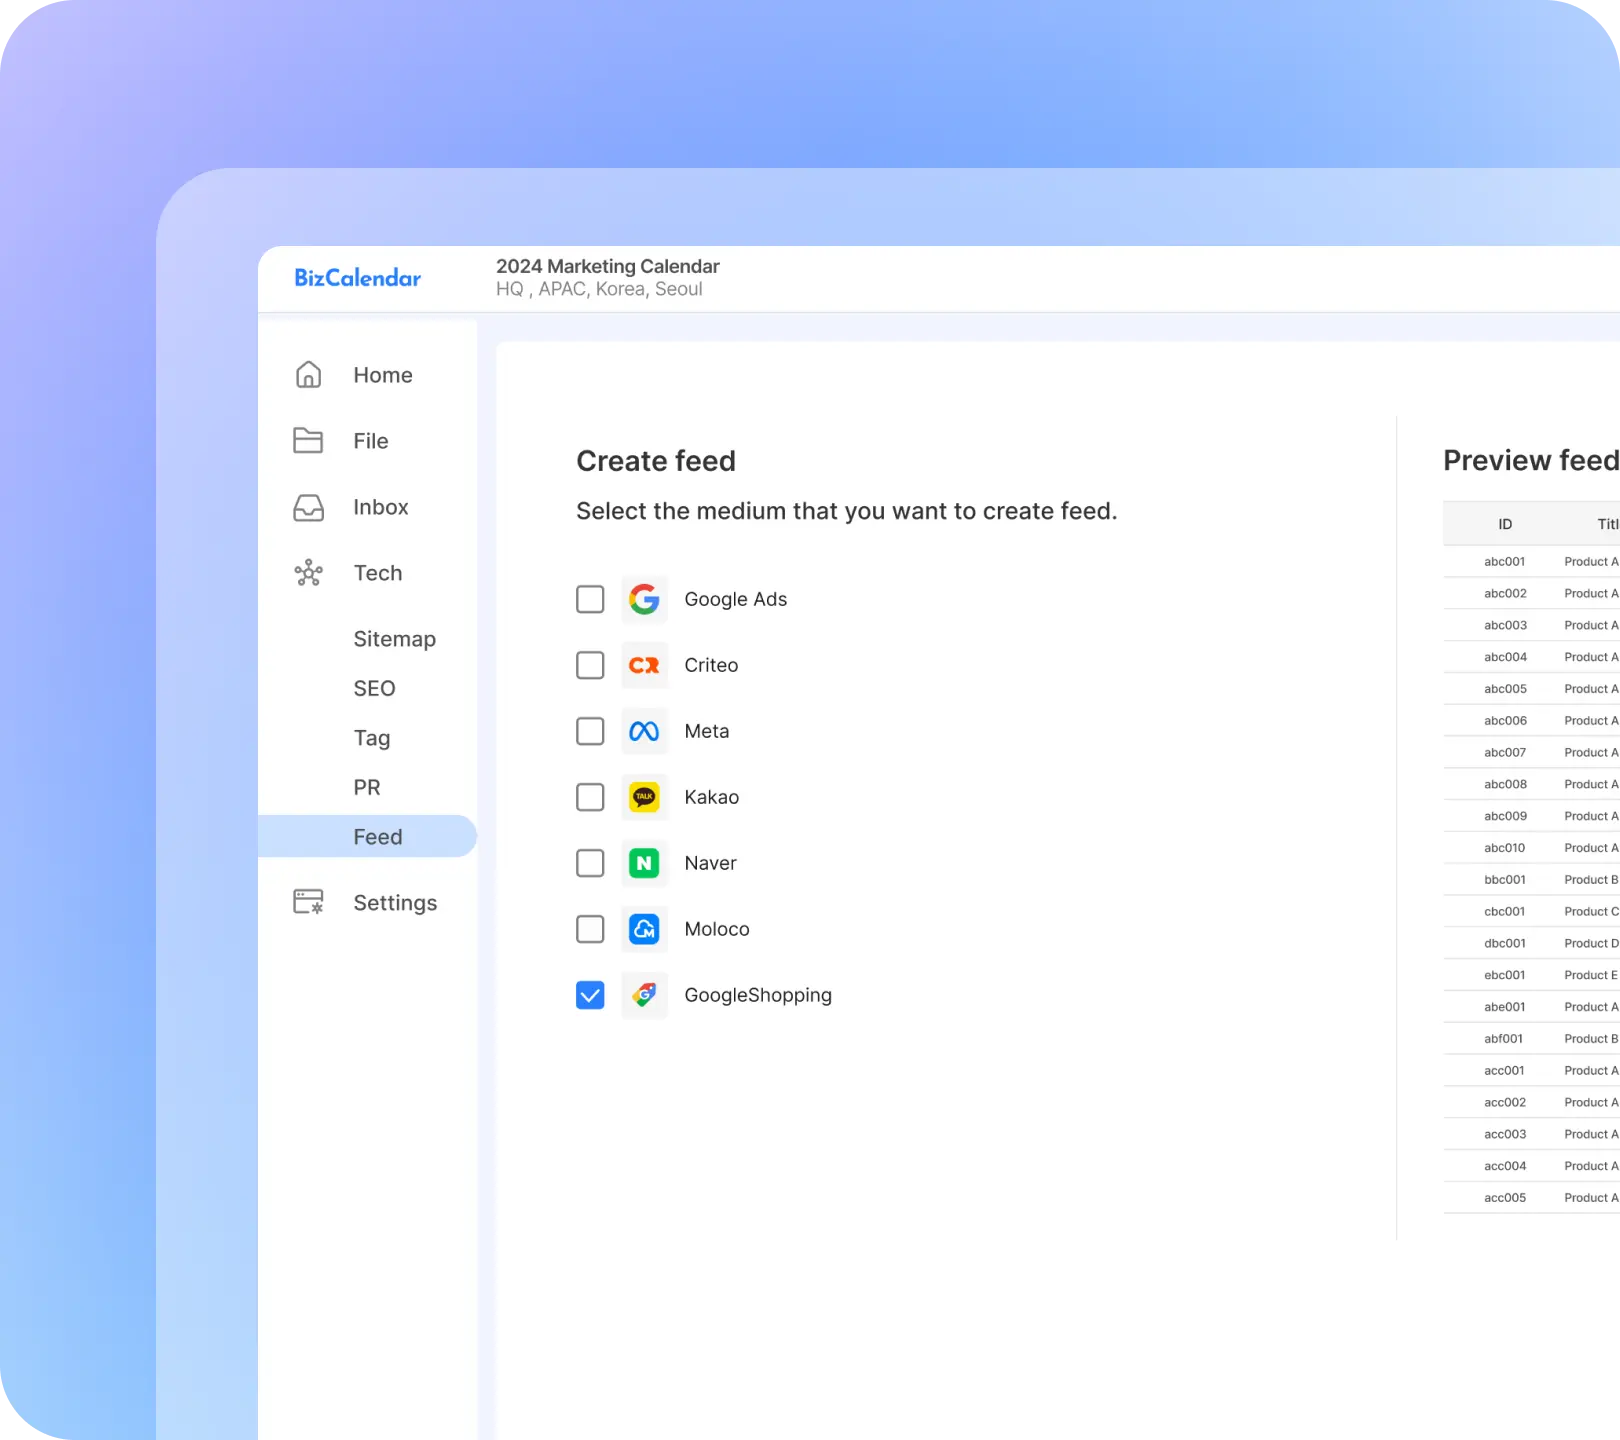Toggle the Moloco checkbox on
The height and width of the screenshot is (1440, 1620).
pyautogui.click(x=590, y=929)
